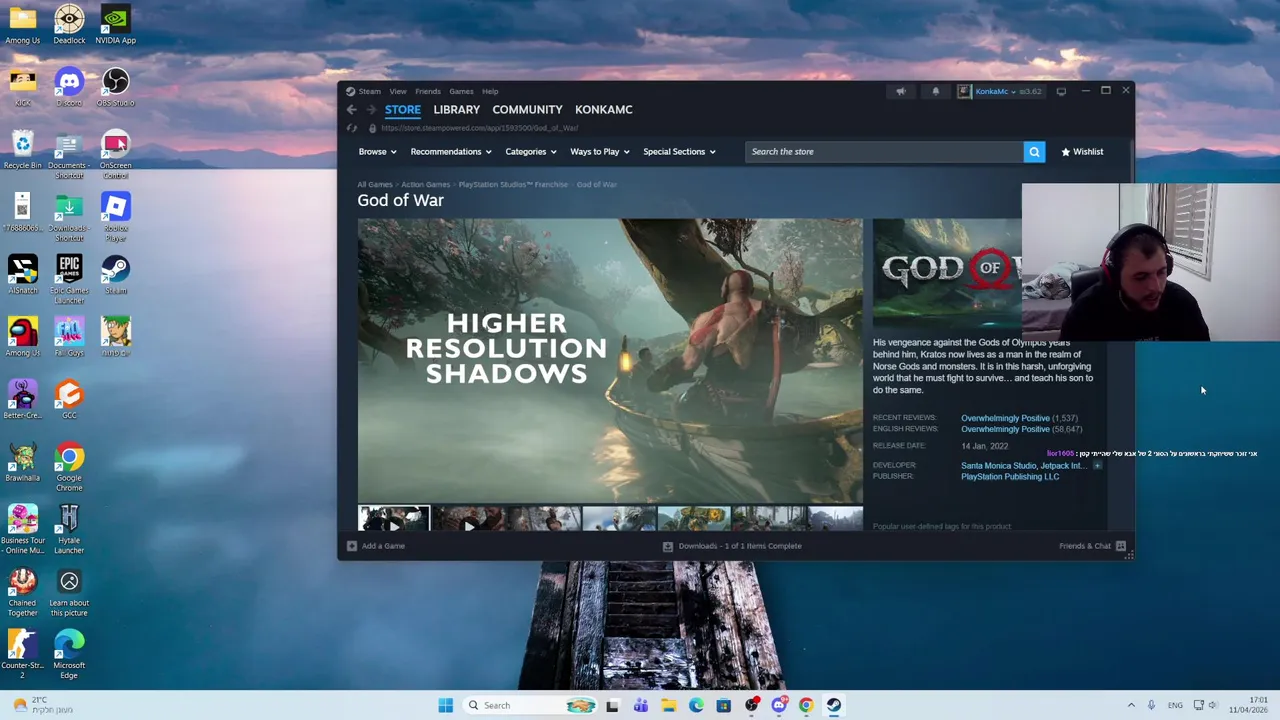Click Santa Monica Studio developer link
1280x720 pixels.
tap(998, 466)
